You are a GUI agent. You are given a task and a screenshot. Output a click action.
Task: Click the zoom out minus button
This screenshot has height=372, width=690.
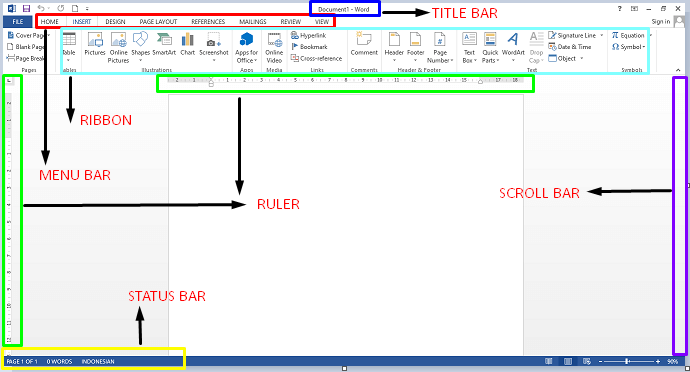(x=600, y=361)
